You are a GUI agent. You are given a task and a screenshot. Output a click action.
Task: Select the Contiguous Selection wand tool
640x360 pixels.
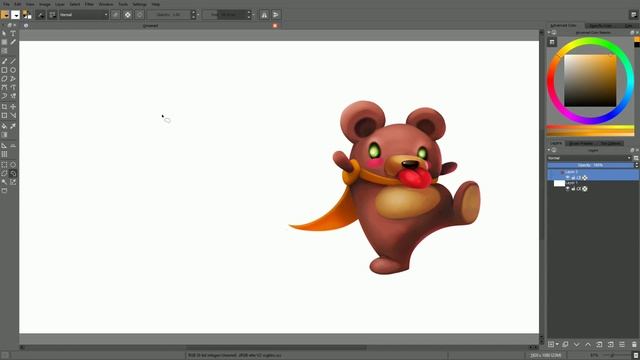(4, 182)
